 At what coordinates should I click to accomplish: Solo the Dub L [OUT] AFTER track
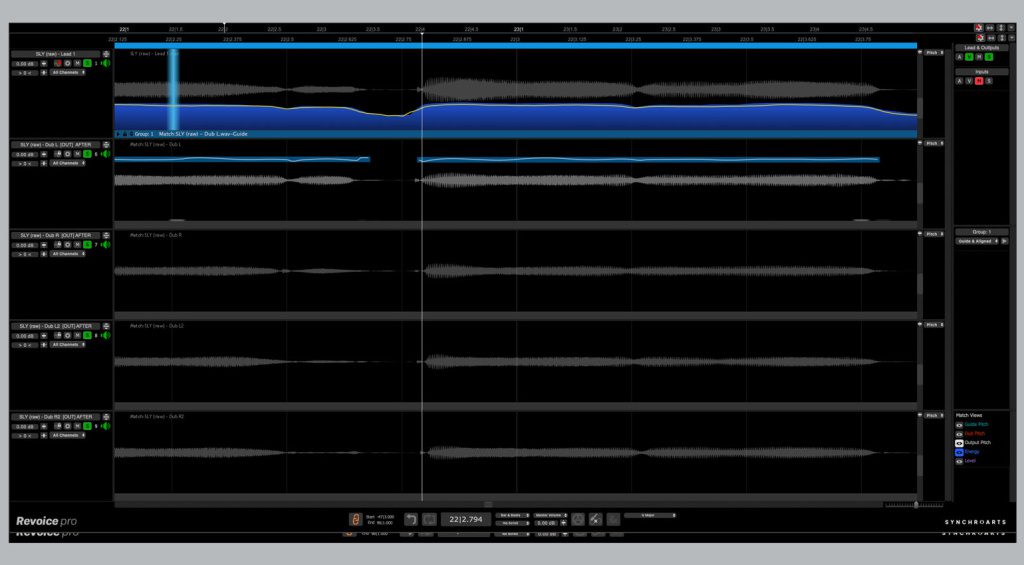pyautogui.click(x=87, y=154)
